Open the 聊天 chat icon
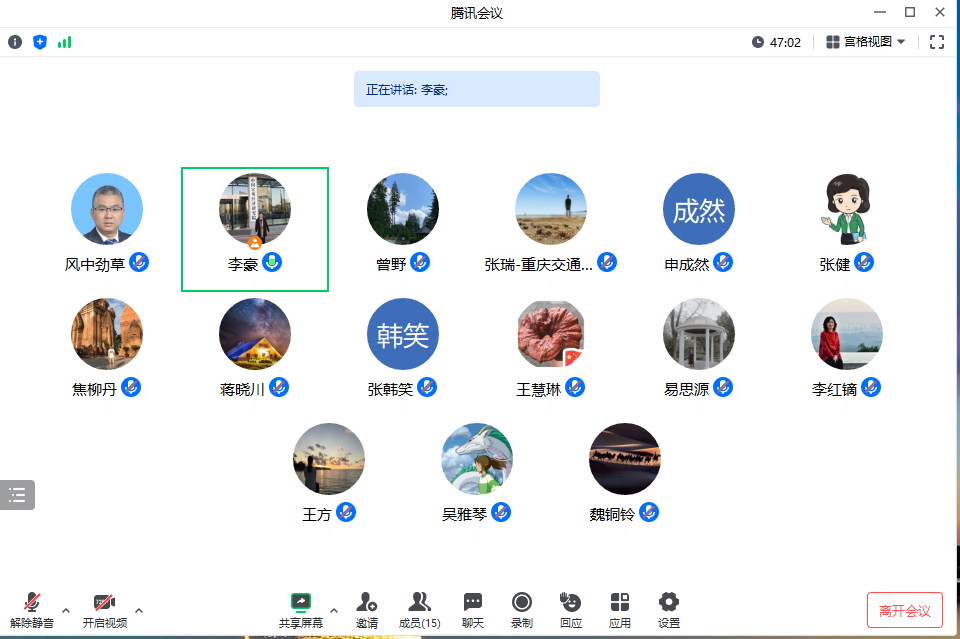The height and width of the screenshot is (639, 960). click(473, 608)
